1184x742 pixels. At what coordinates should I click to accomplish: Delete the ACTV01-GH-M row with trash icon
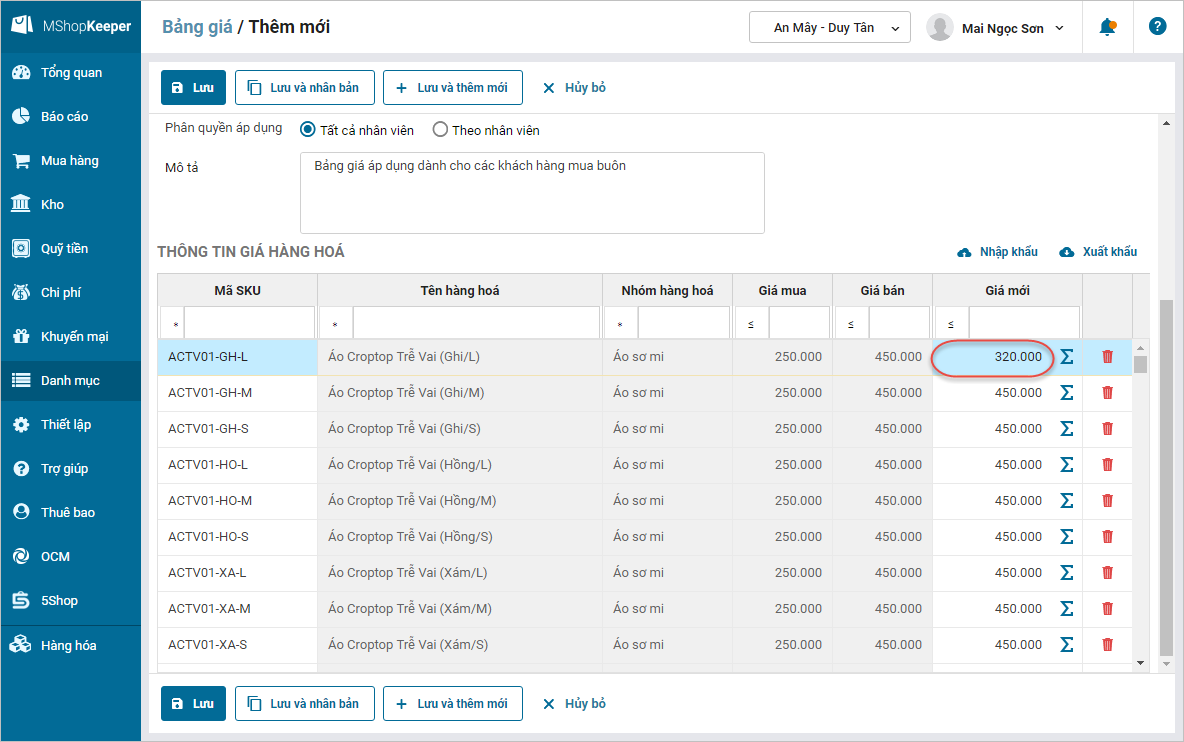1107,393
